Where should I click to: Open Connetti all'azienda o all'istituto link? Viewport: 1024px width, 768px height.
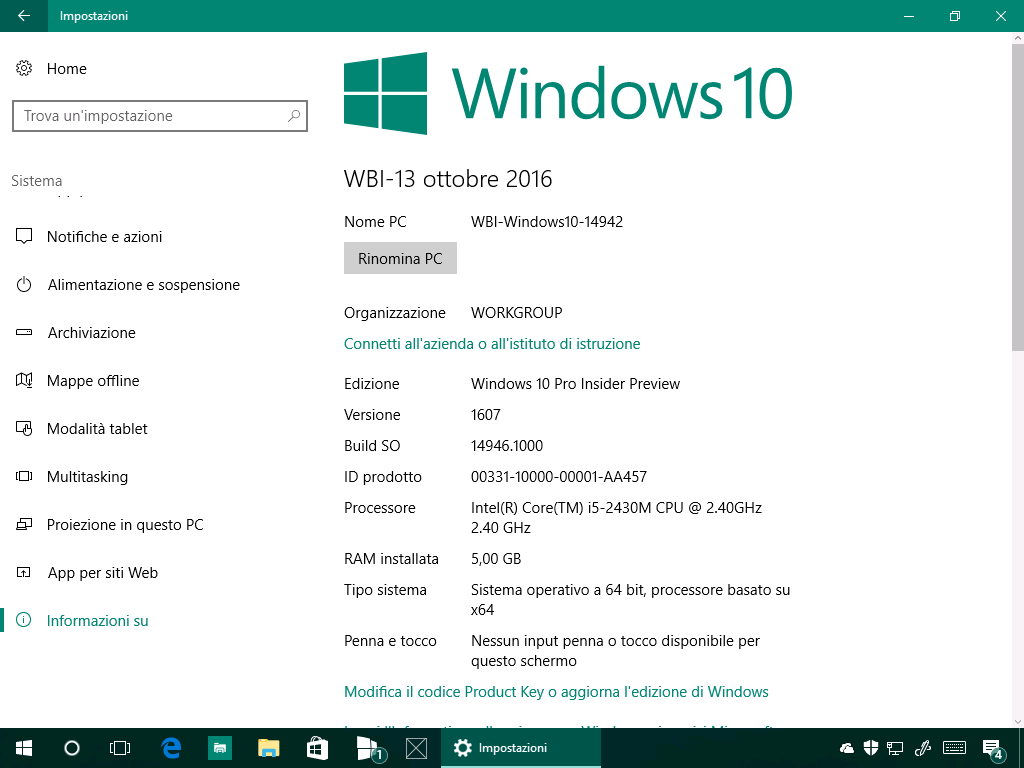tap(492, 344)
